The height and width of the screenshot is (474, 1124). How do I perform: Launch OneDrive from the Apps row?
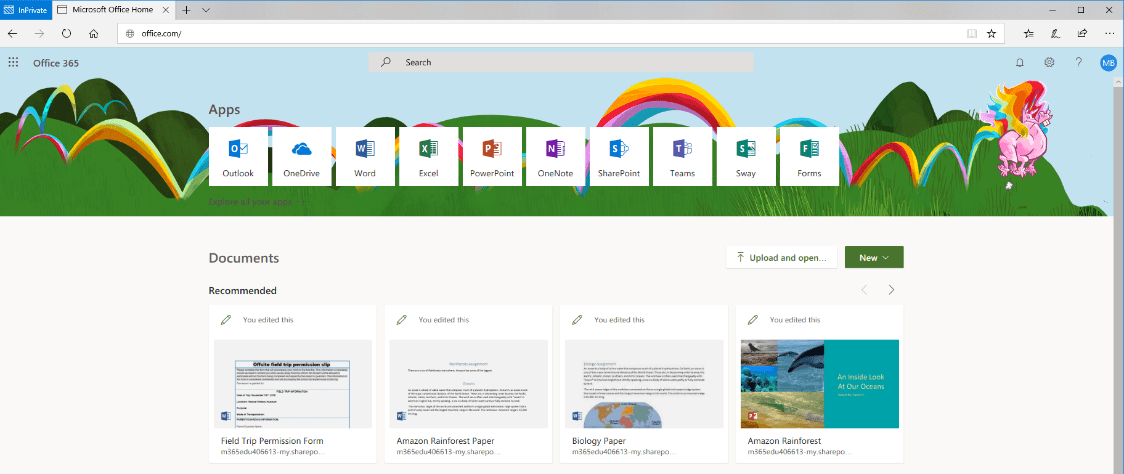[301, 156]
